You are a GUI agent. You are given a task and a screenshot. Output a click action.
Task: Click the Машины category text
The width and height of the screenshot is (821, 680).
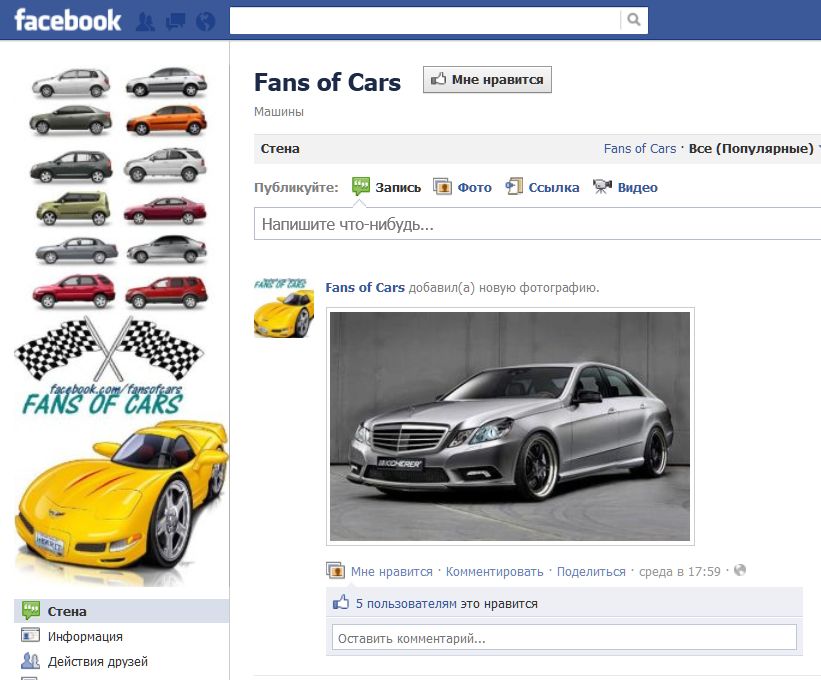click(x=279, y=112)
